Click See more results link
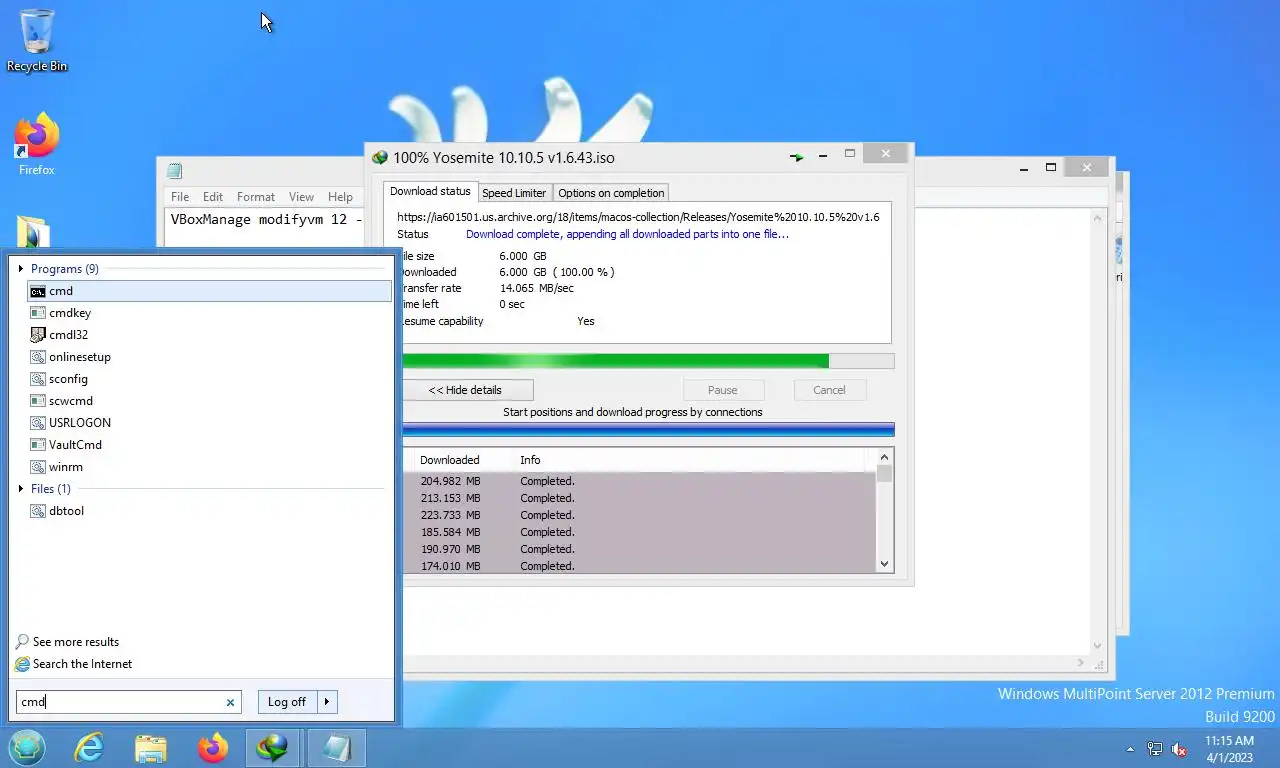 tap(76, 642)
